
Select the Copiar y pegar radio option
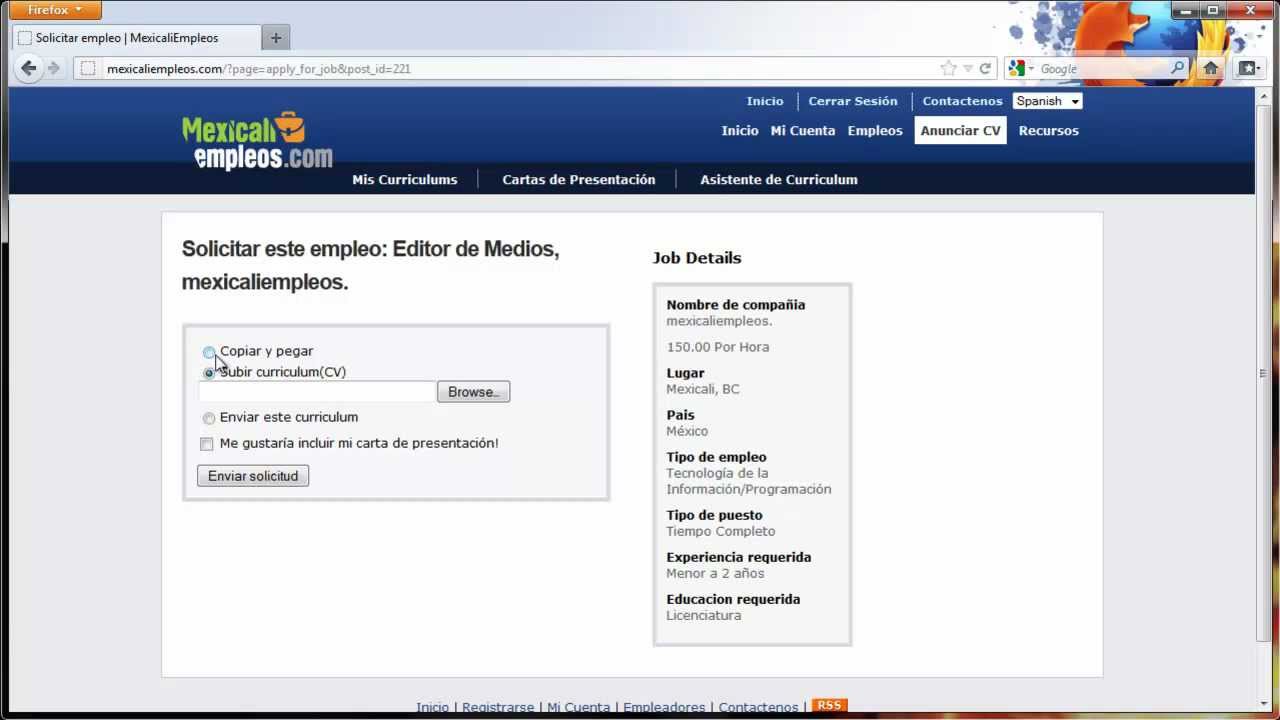[x=209, y=352]
